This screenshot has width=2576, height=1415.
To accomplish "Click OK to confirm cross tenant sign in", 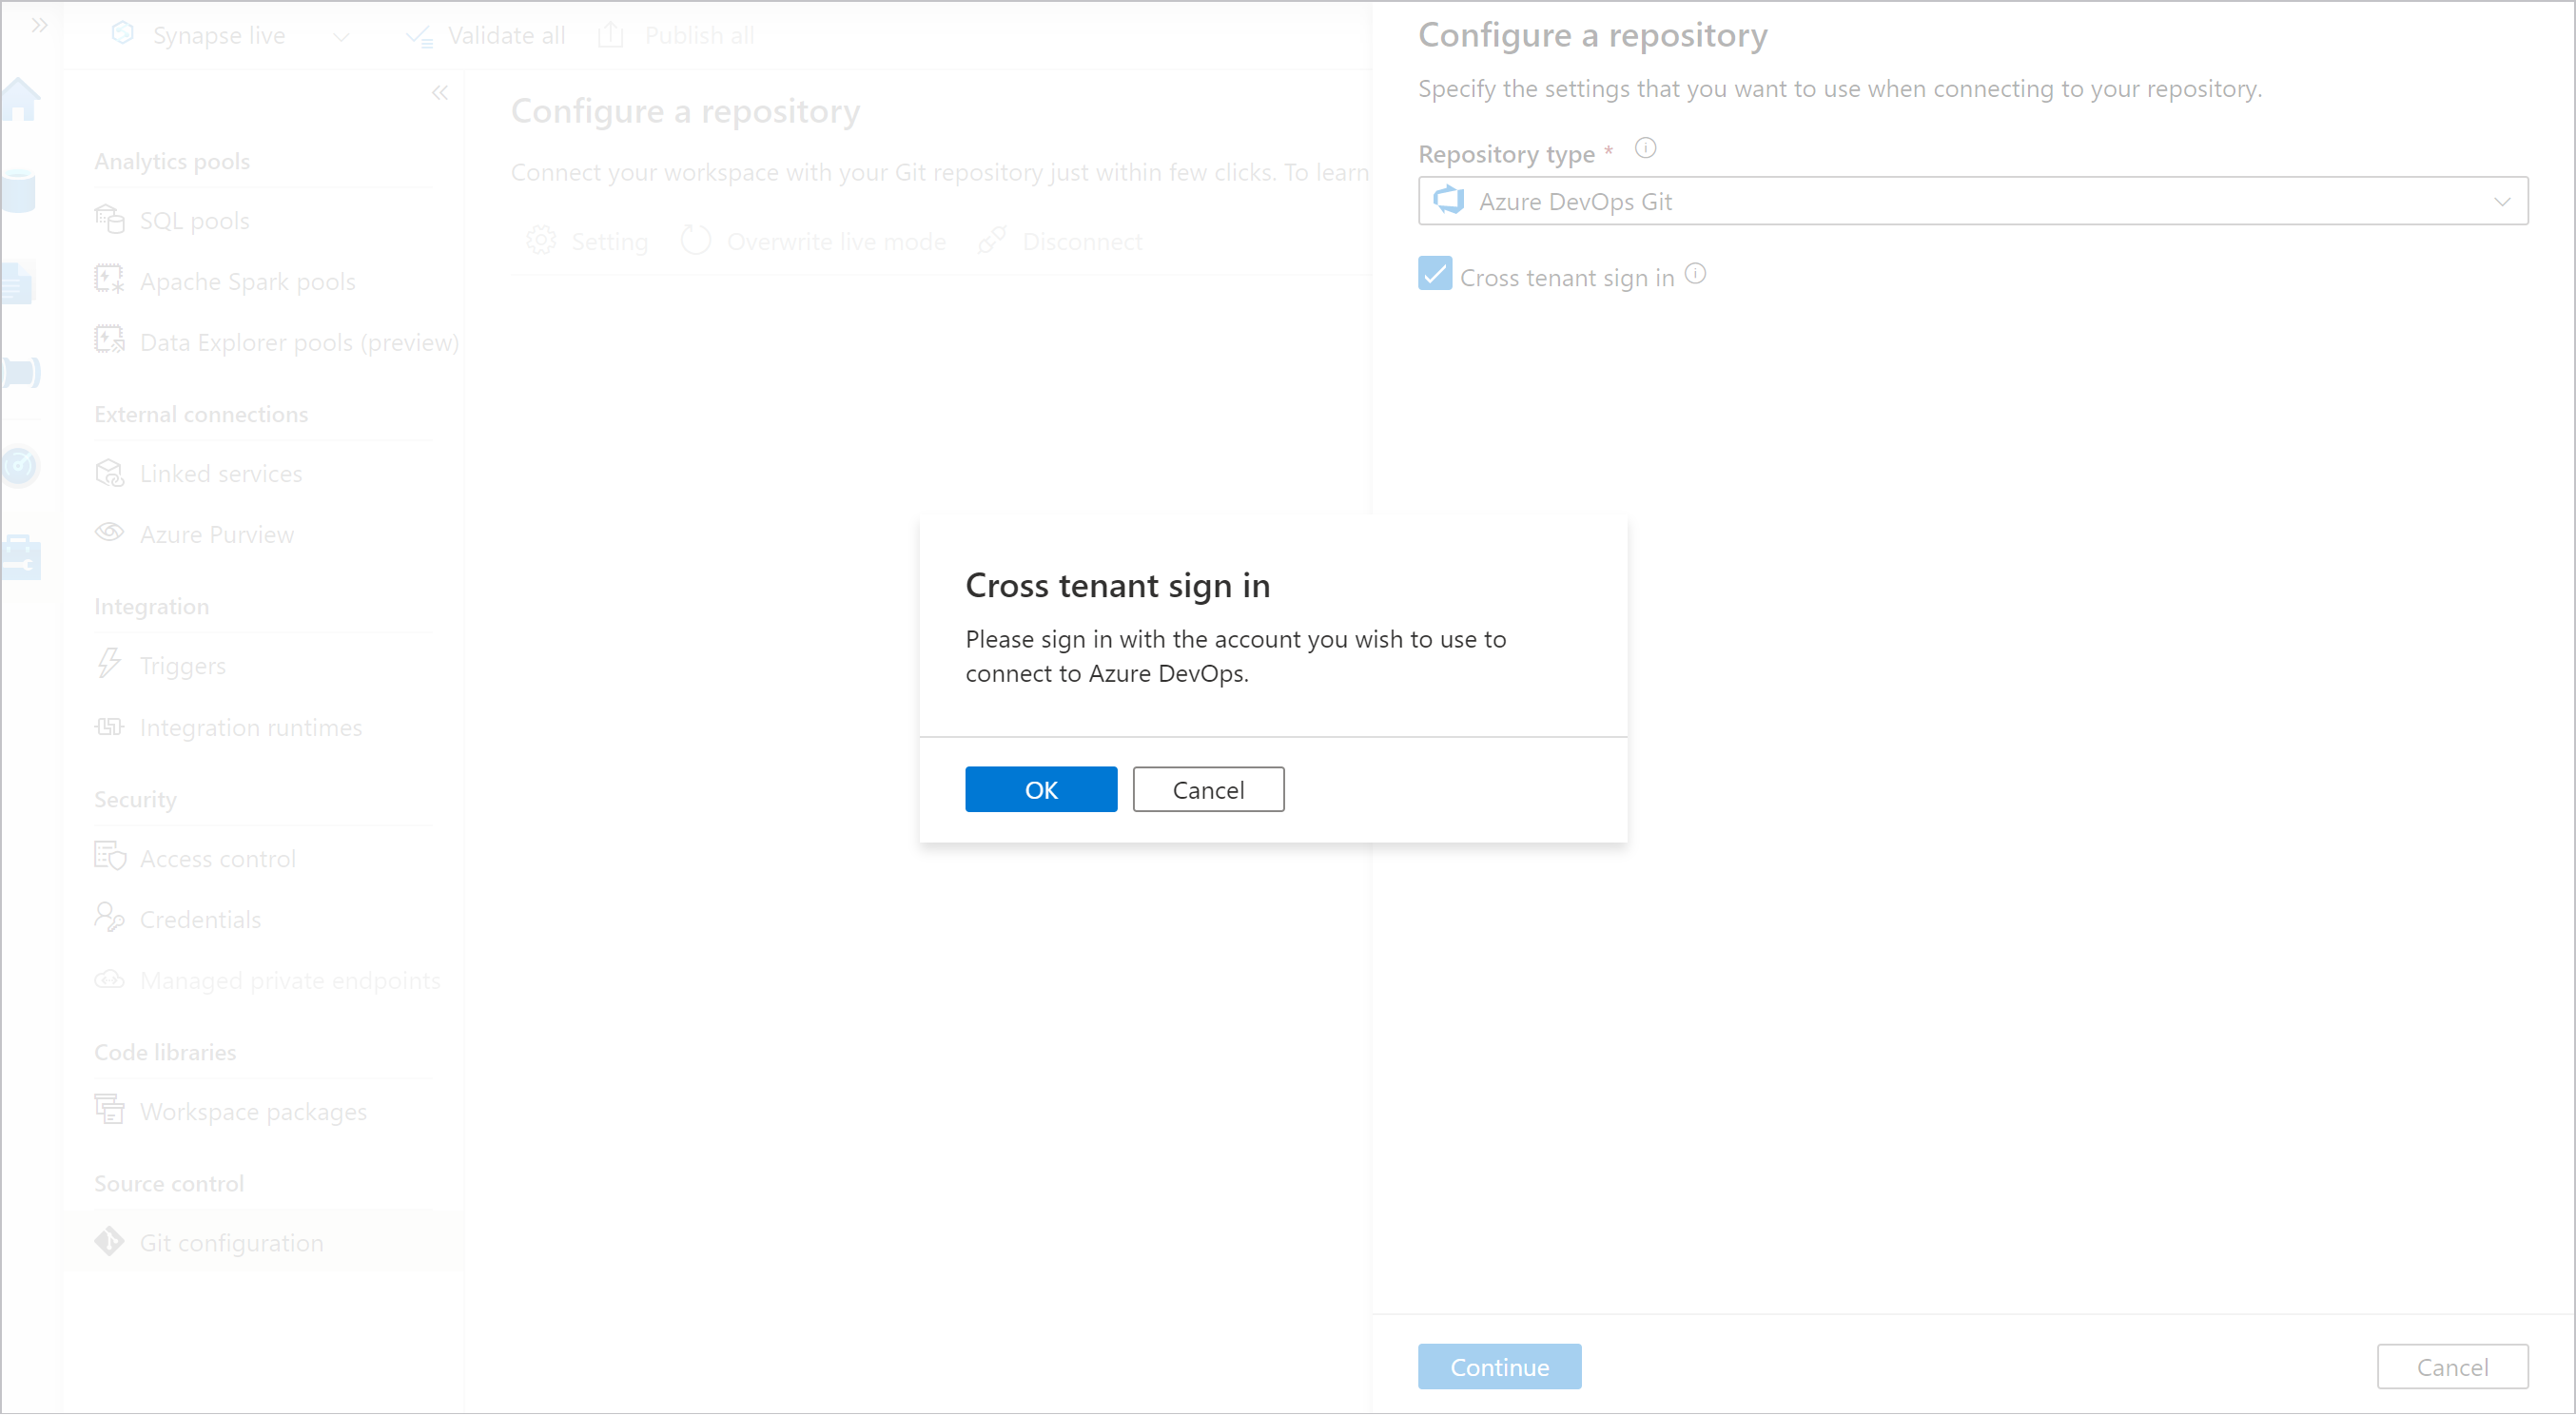I will point(1041,787).
